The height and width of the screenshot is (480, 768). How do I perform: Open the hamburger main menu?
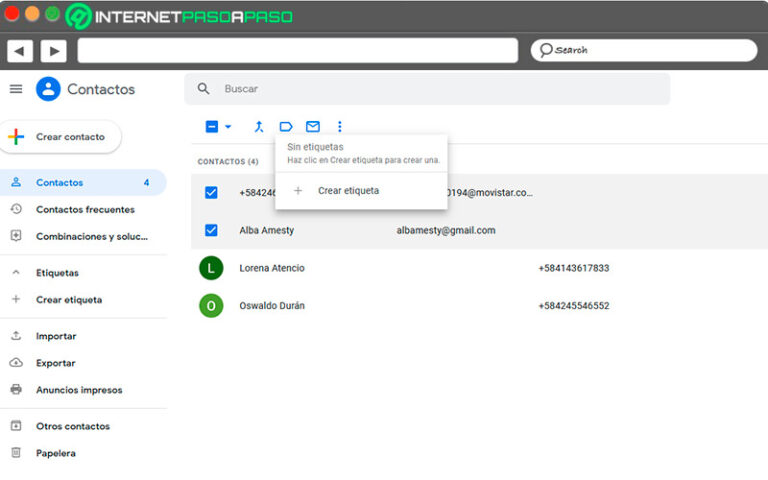click(16, 89)
